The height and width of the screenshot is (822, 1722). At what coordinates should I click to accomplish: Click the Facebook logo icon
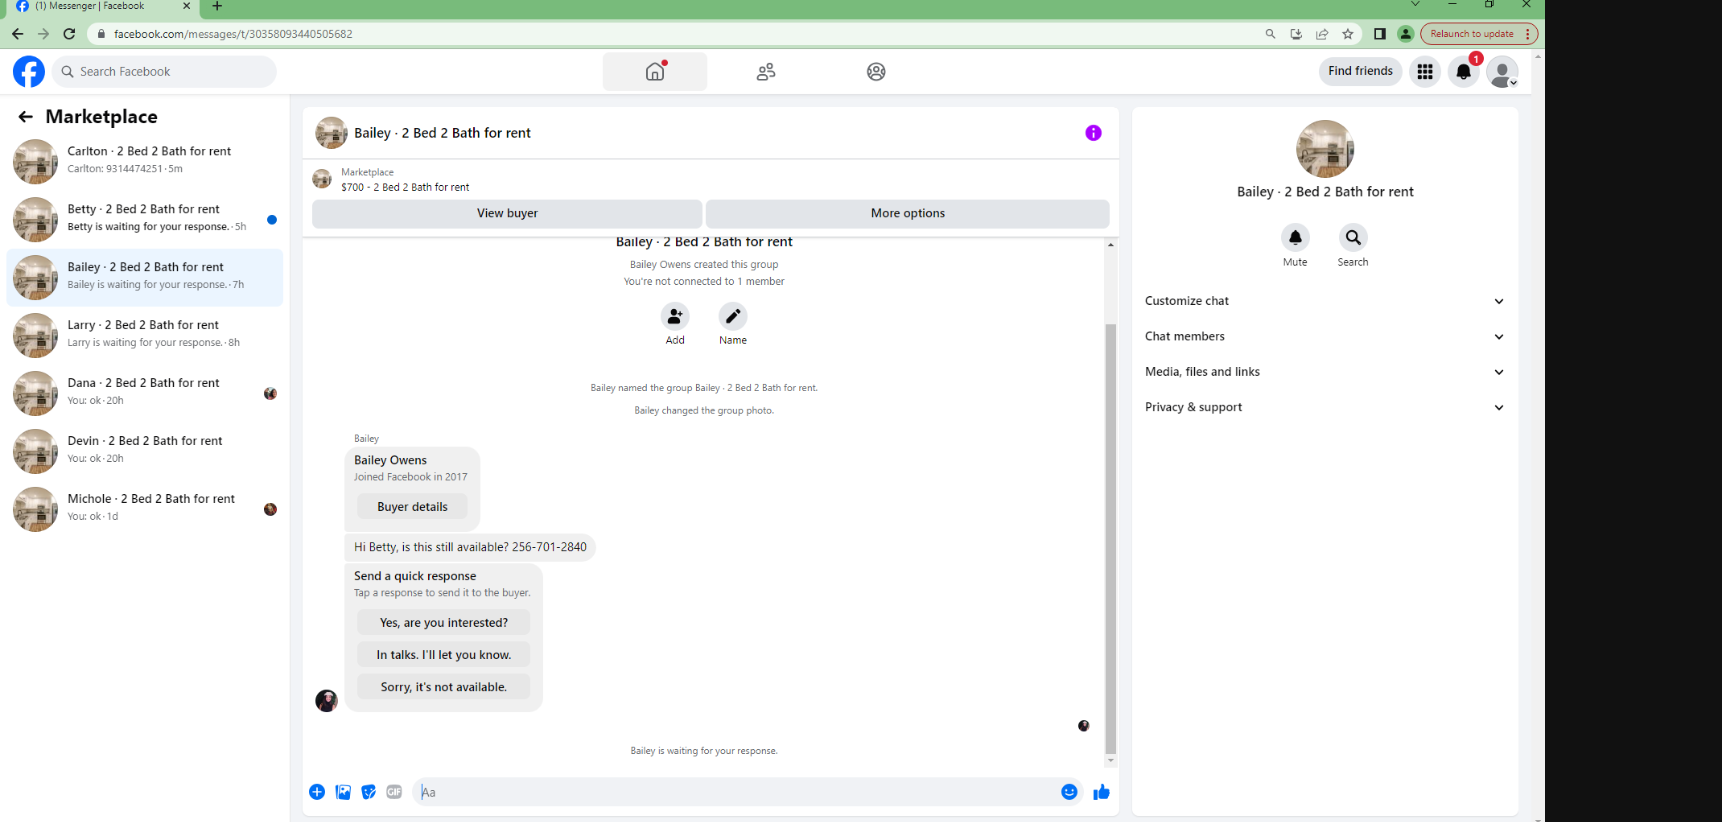pyautogui.click(x=29, y=71)
